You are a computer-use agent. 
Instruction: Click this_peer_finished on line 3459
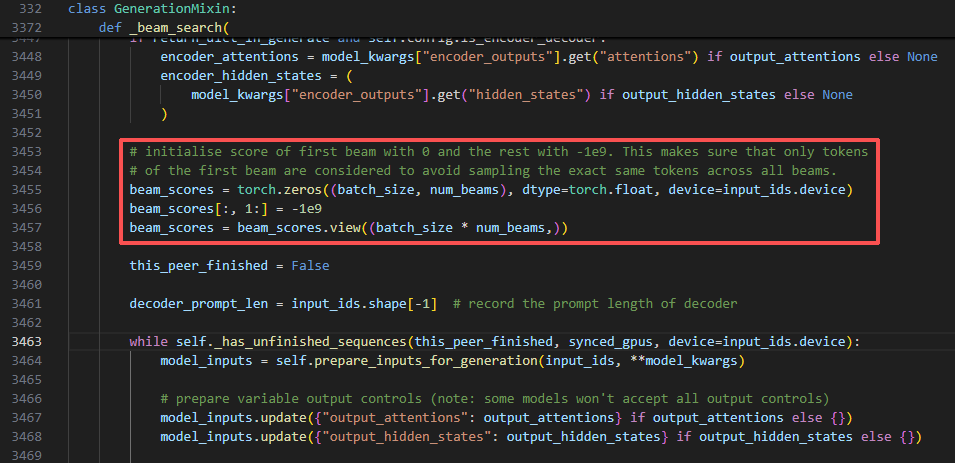199,265
